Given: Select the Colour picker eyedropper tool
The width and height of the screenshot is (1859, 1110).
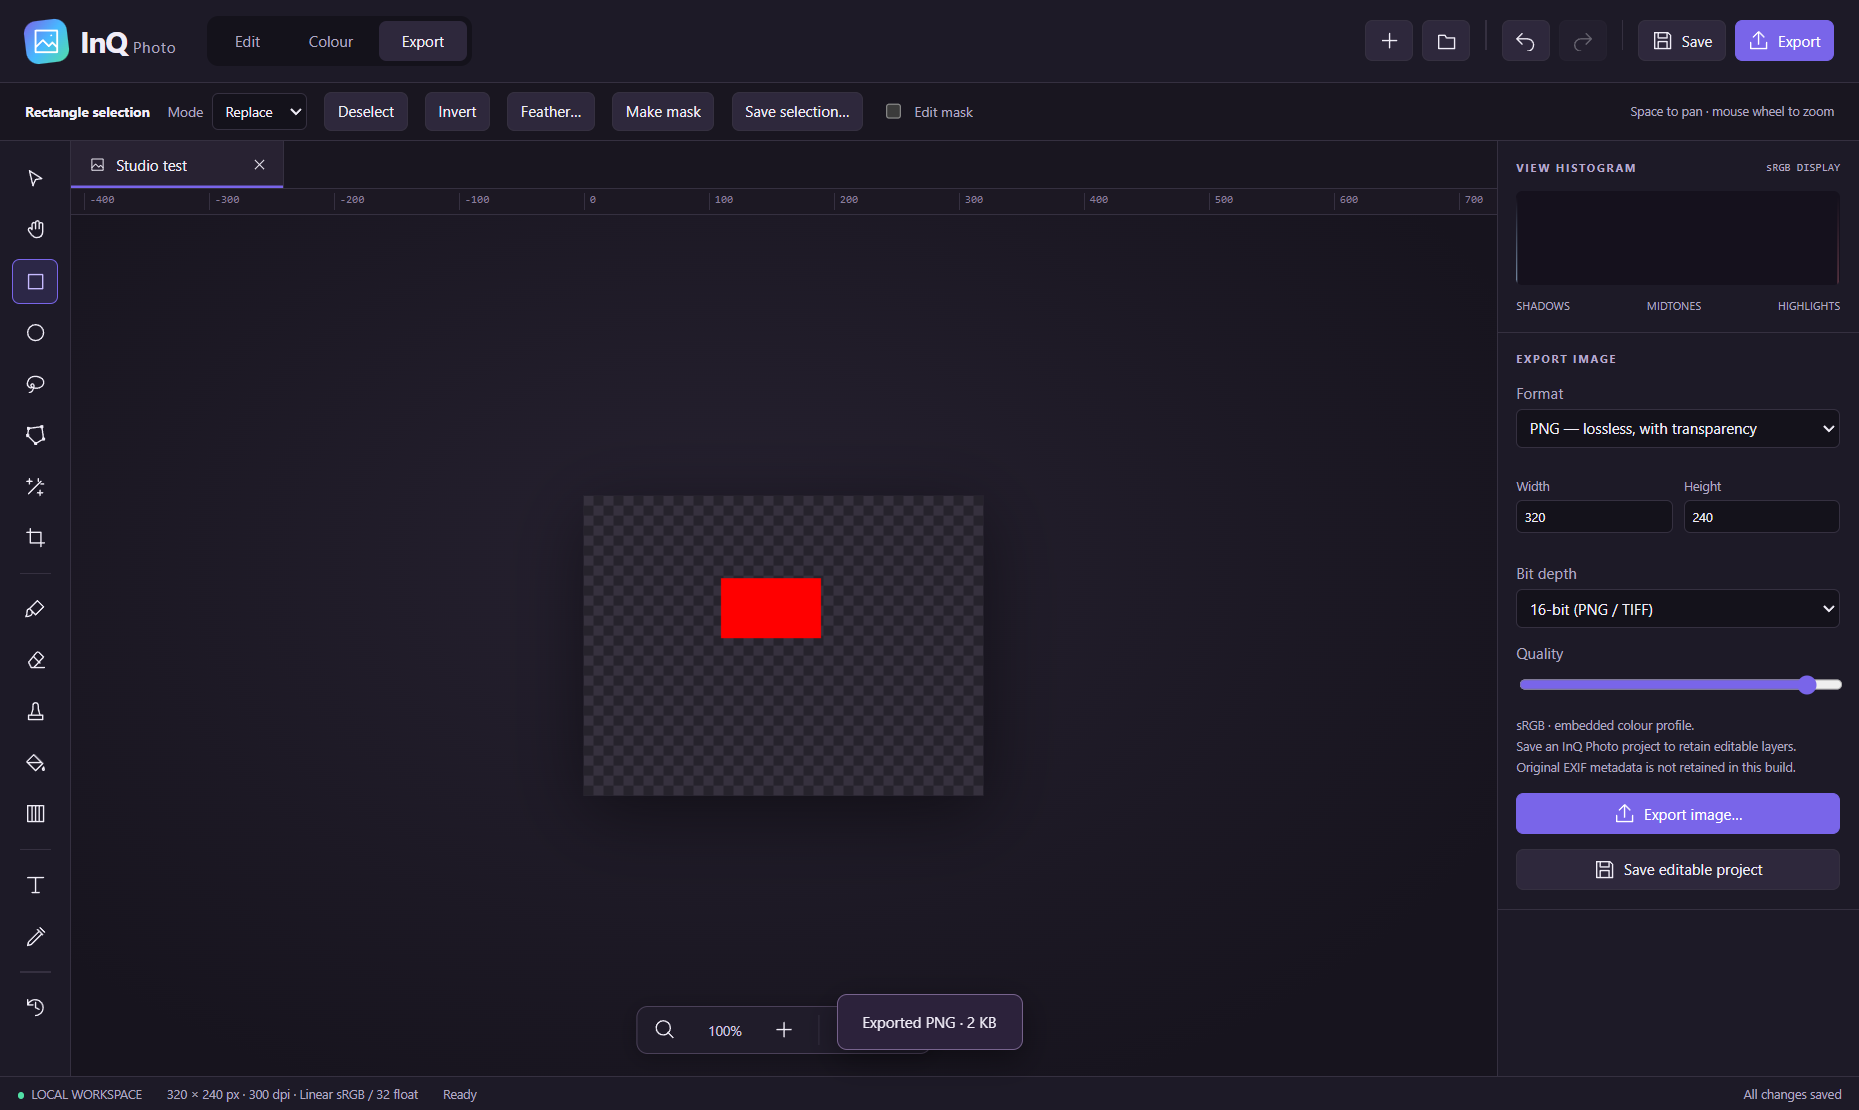Looking at the screenshot, I should click(x=35, y=936).
